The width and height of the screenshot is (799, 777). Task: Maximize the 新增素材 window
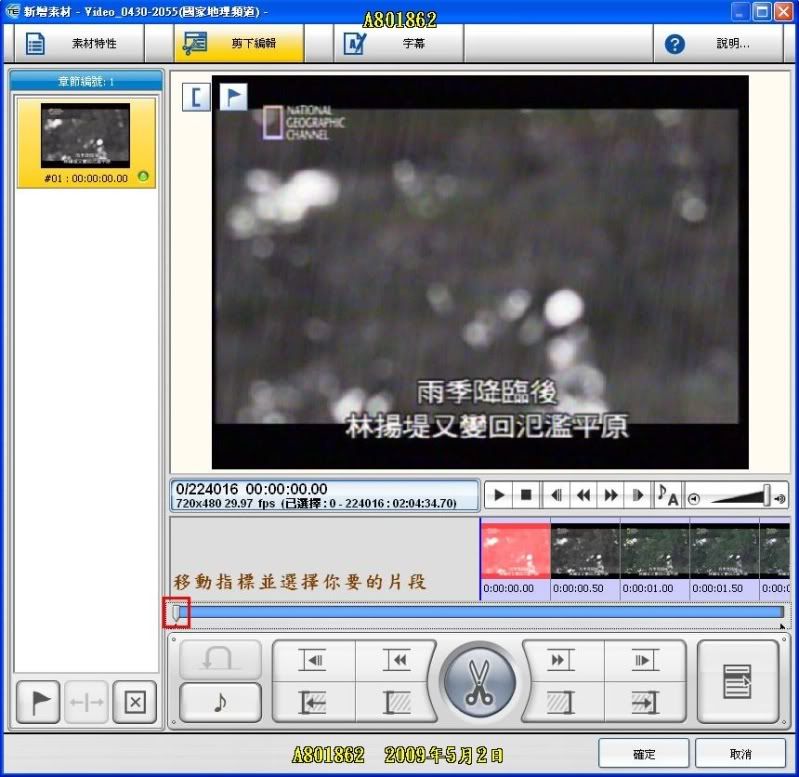pyautogui.click(x=762, y=12)
